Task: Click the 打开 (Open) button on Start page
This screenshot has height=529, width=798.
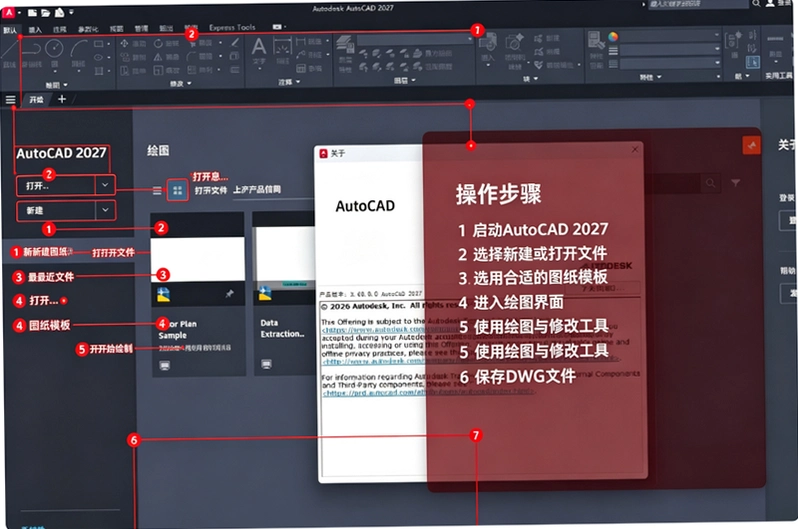Action: 56,186
